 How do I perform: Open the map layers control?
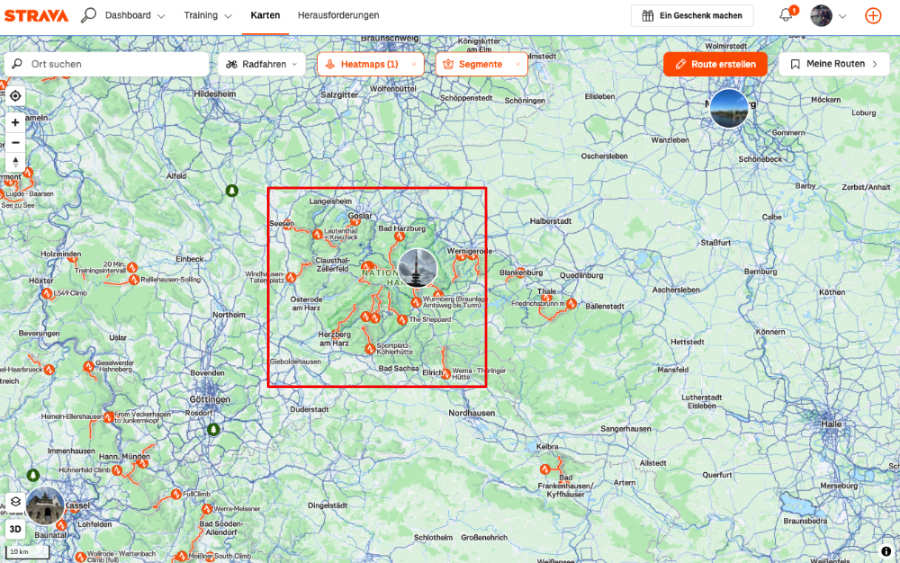pos(15,502)
